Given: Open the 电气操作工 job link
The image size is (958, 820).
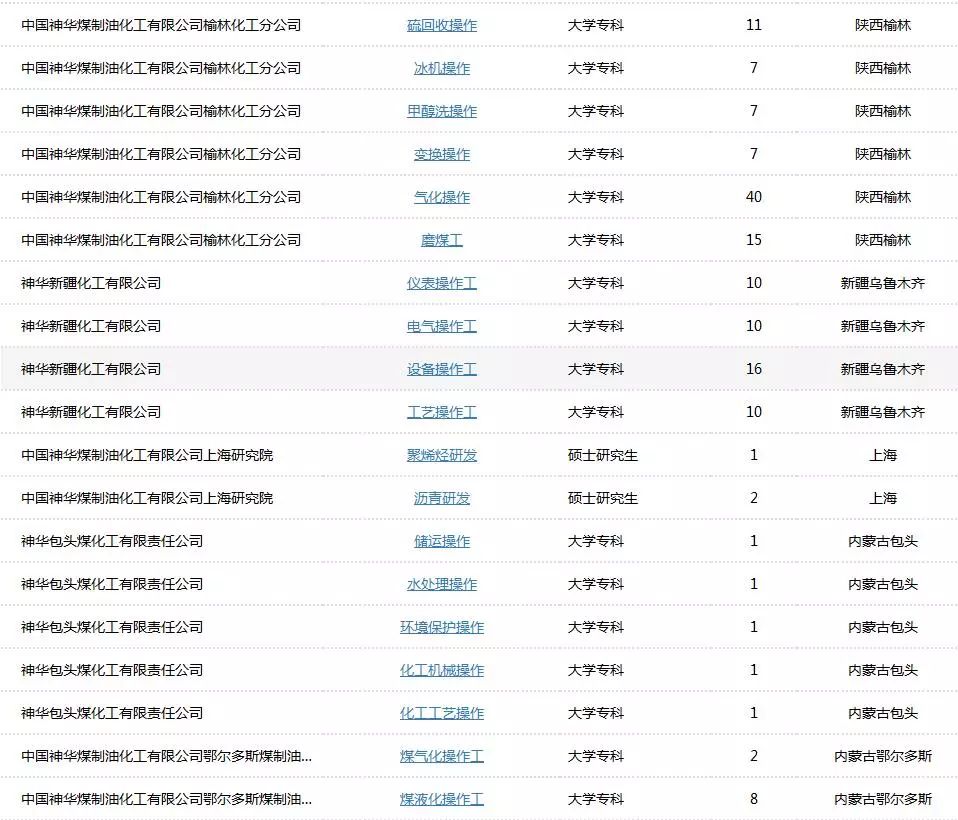Looking at the screenshot, I should 442,326.
